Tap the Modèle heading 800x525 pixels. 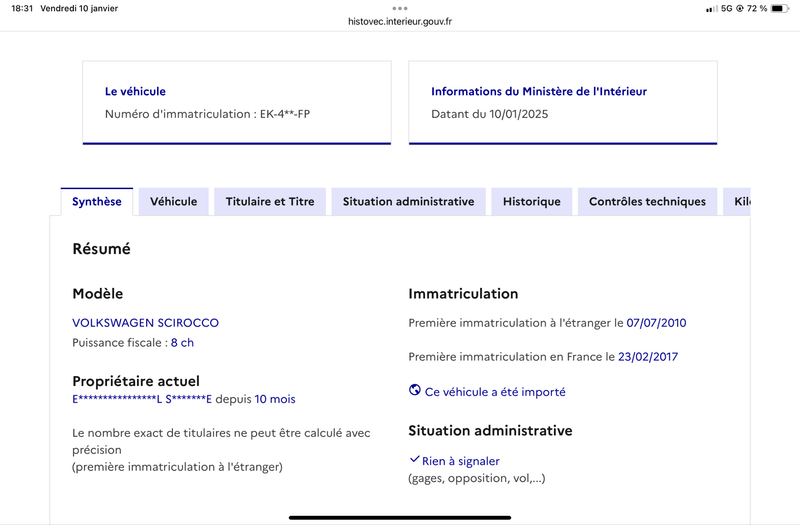(x=97, y=294)
